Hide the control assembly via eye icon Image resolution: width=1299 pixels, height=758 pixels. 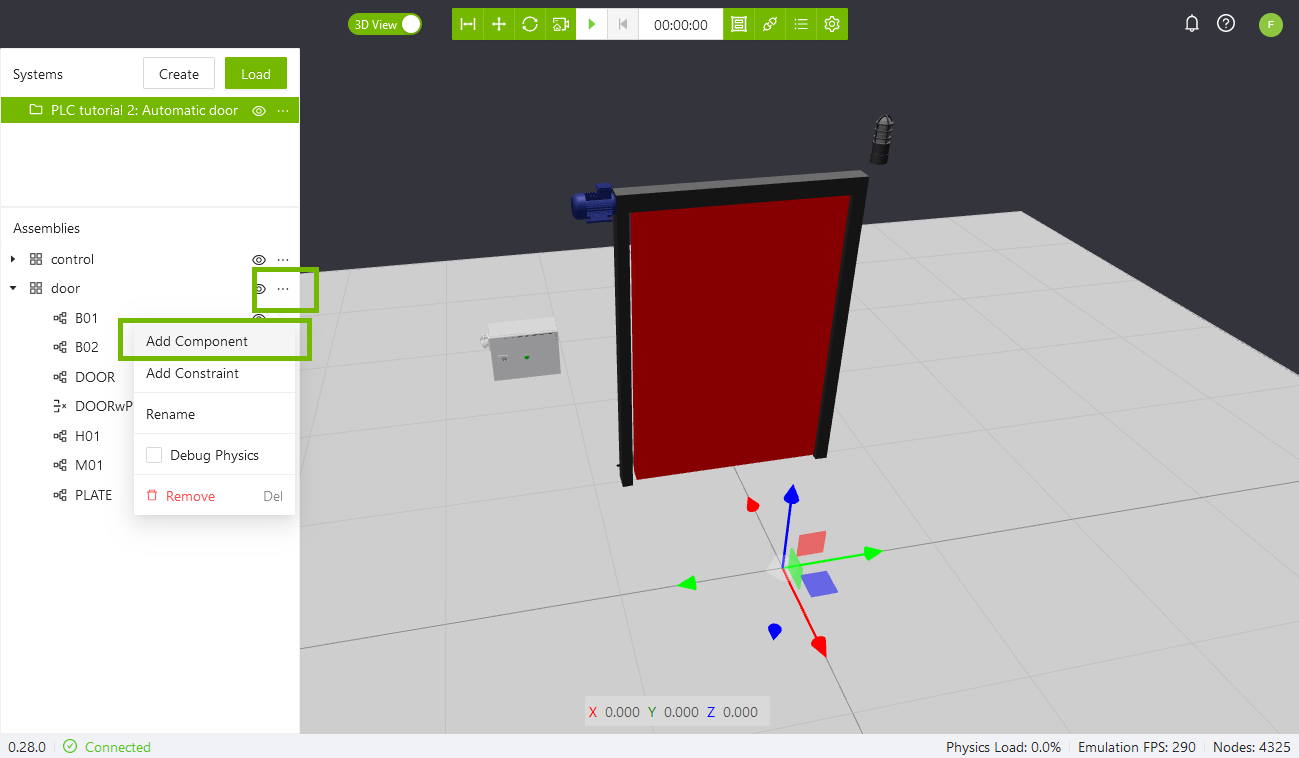(x=258, y=260)
